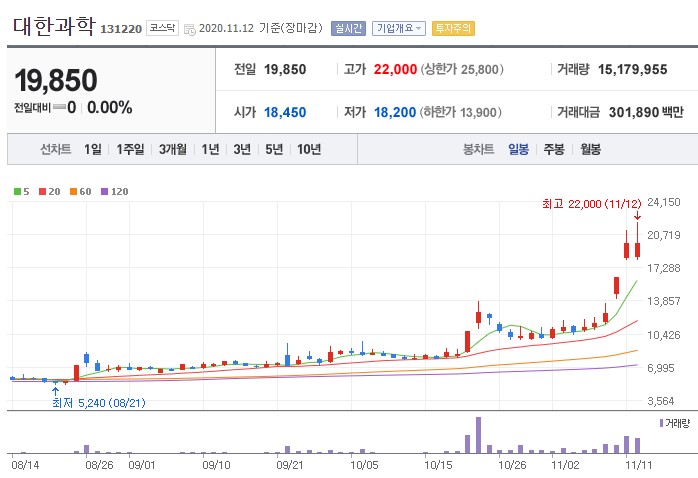Click the 대한과학 stock name title

53,27
